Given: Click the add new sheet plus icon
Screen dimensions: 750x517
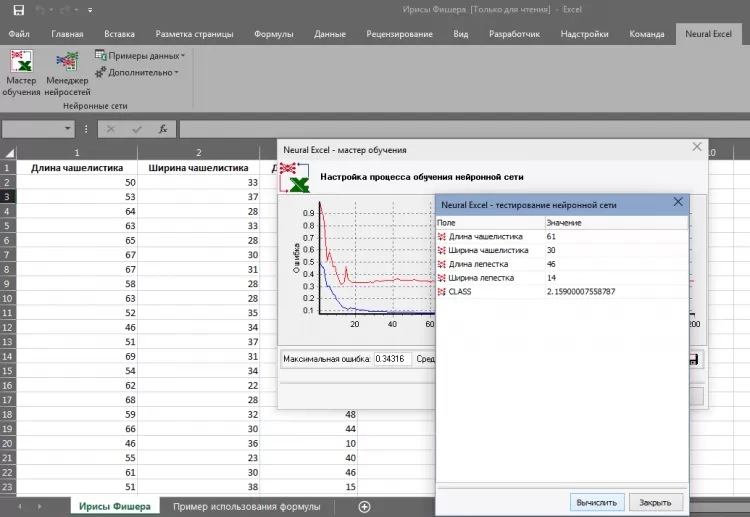Looking at the screenshot, I should [x=364, y=506].
